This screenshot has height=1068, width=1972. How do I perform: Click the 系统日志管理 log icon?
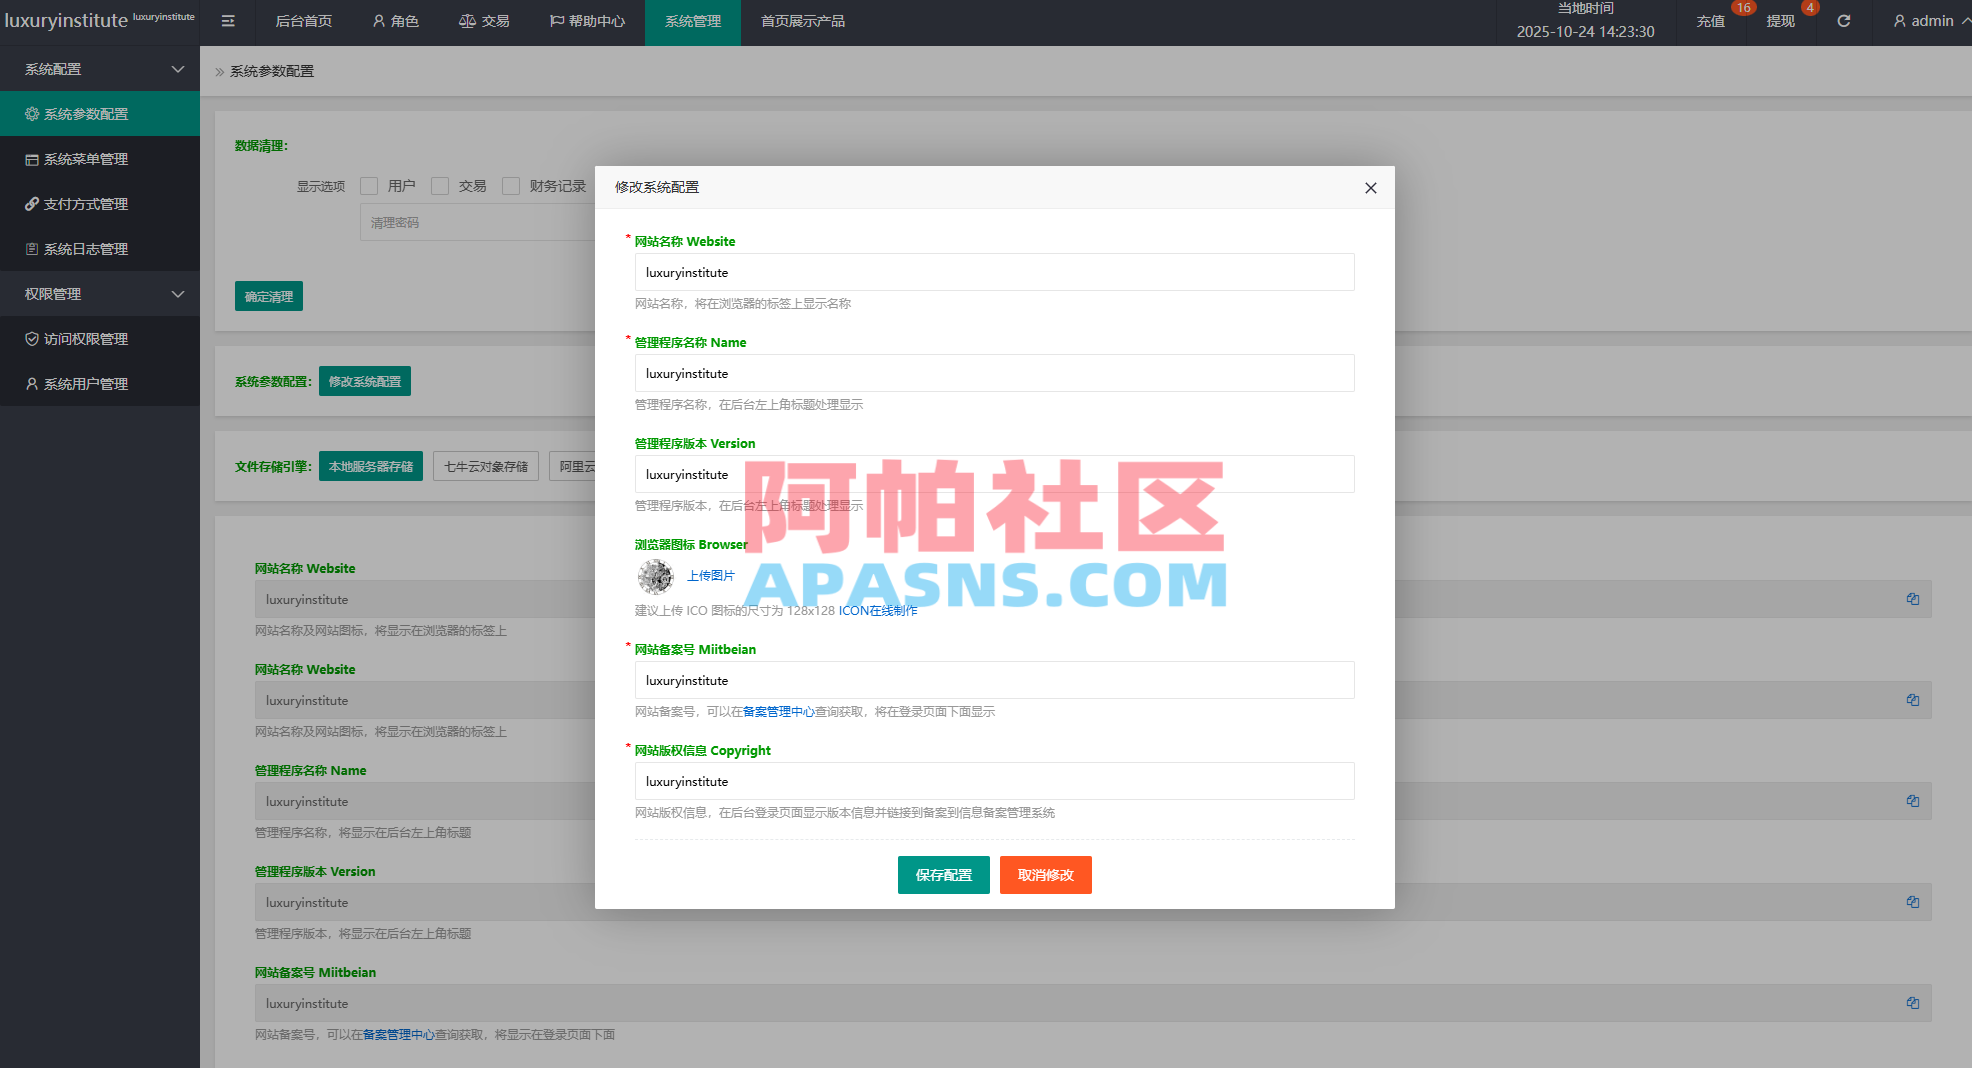pyautogui.click(x=31, y=248)
